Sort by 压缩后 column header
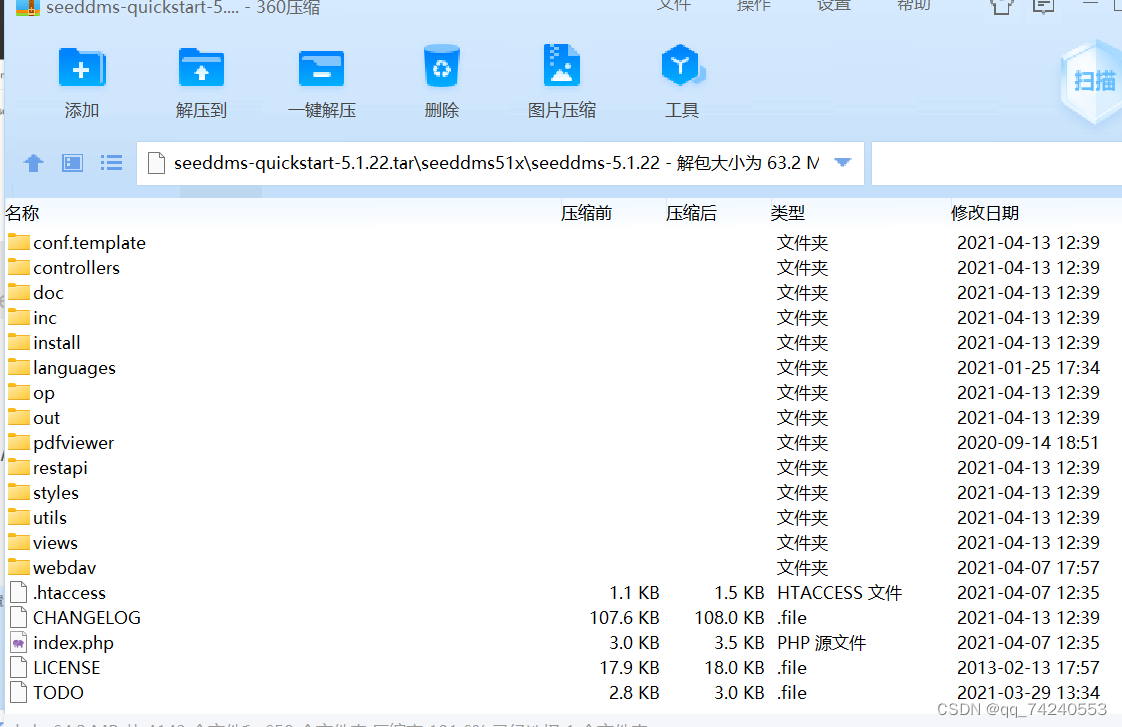Viewport: 1122px width, 727px height. tap(691, 213)
